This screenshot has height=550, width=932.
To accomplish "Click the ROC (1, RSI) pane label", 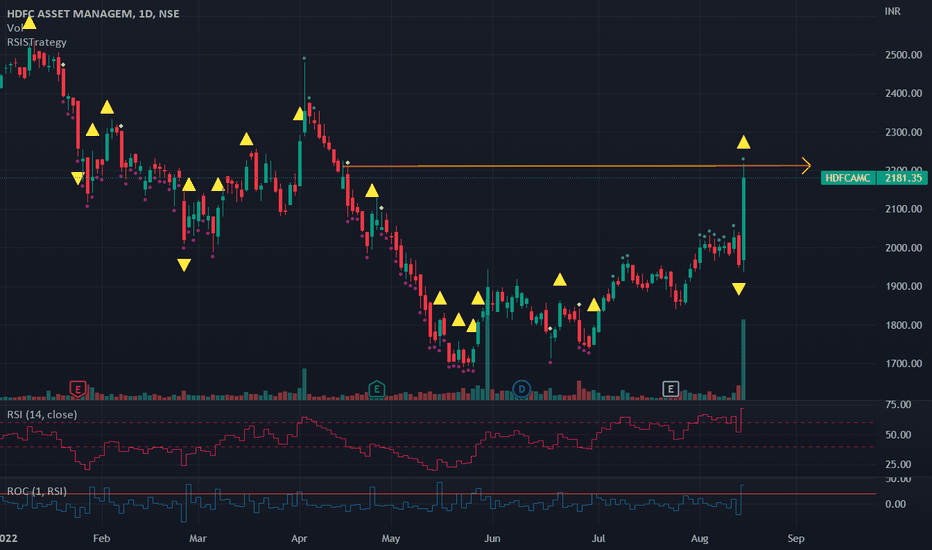I will point(37,491).
